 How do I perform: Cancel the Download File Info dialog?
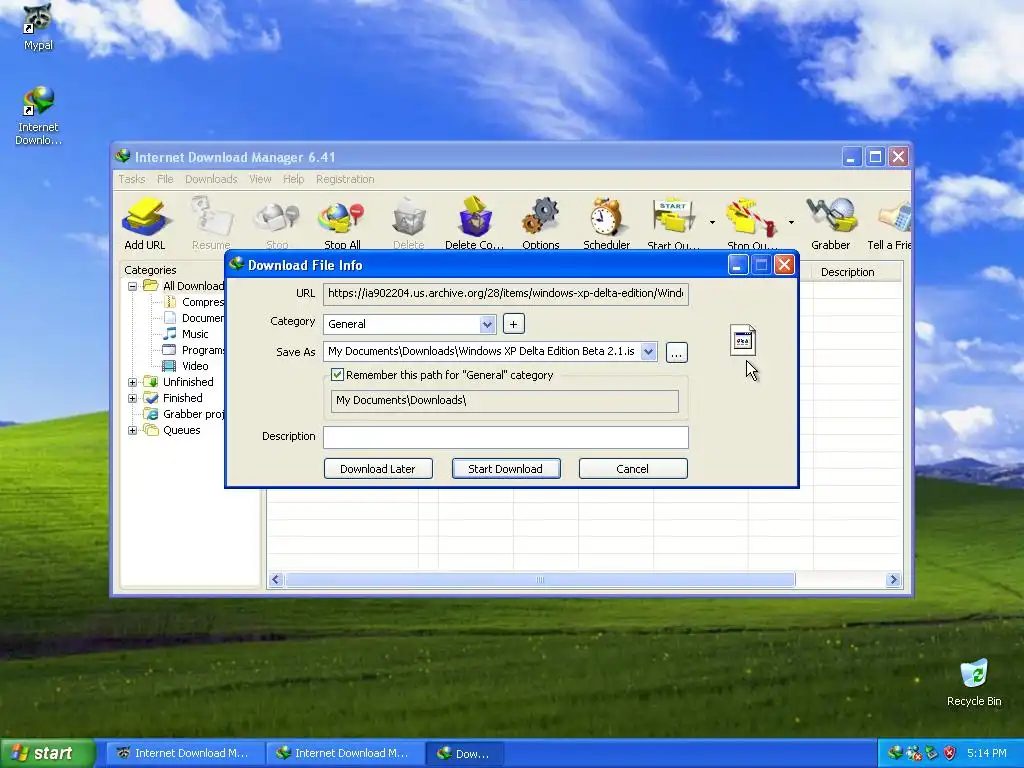tap(633, 469)
